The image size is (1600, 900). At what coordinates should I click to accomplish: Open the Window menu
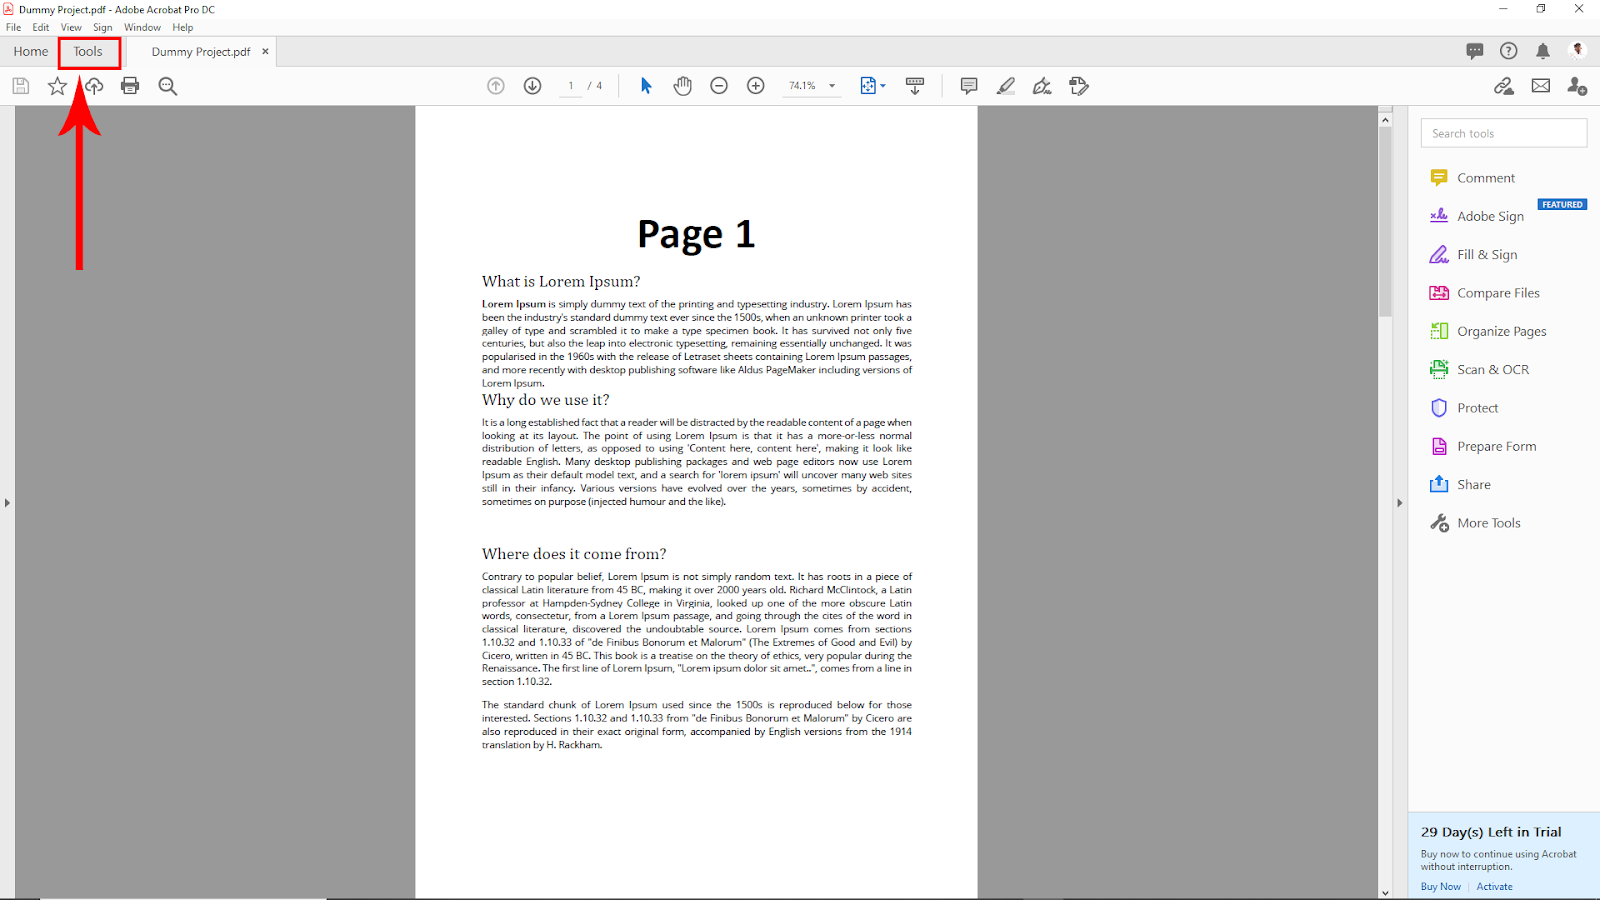pyautogui.click(x=142, y=27)
